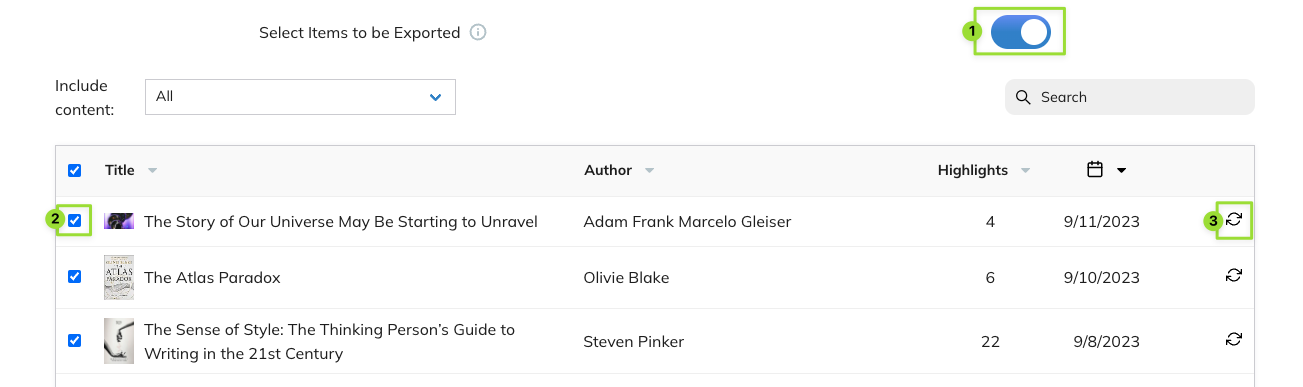The height and width of the screenshot is (387, 1303).
Task: Click the resync icon for The Story of Our Universe
Action: 1234,220
